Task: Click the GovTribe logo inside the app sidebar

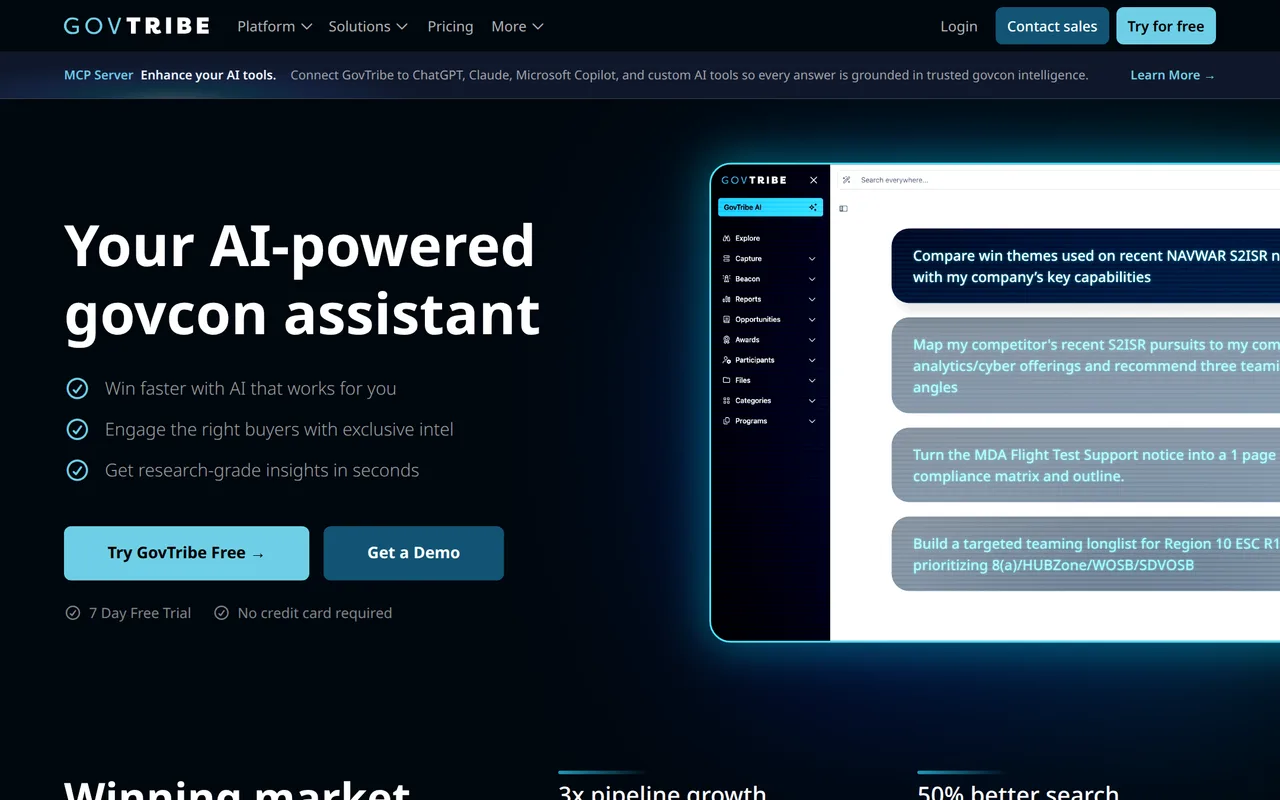Action: coord(754,180)
